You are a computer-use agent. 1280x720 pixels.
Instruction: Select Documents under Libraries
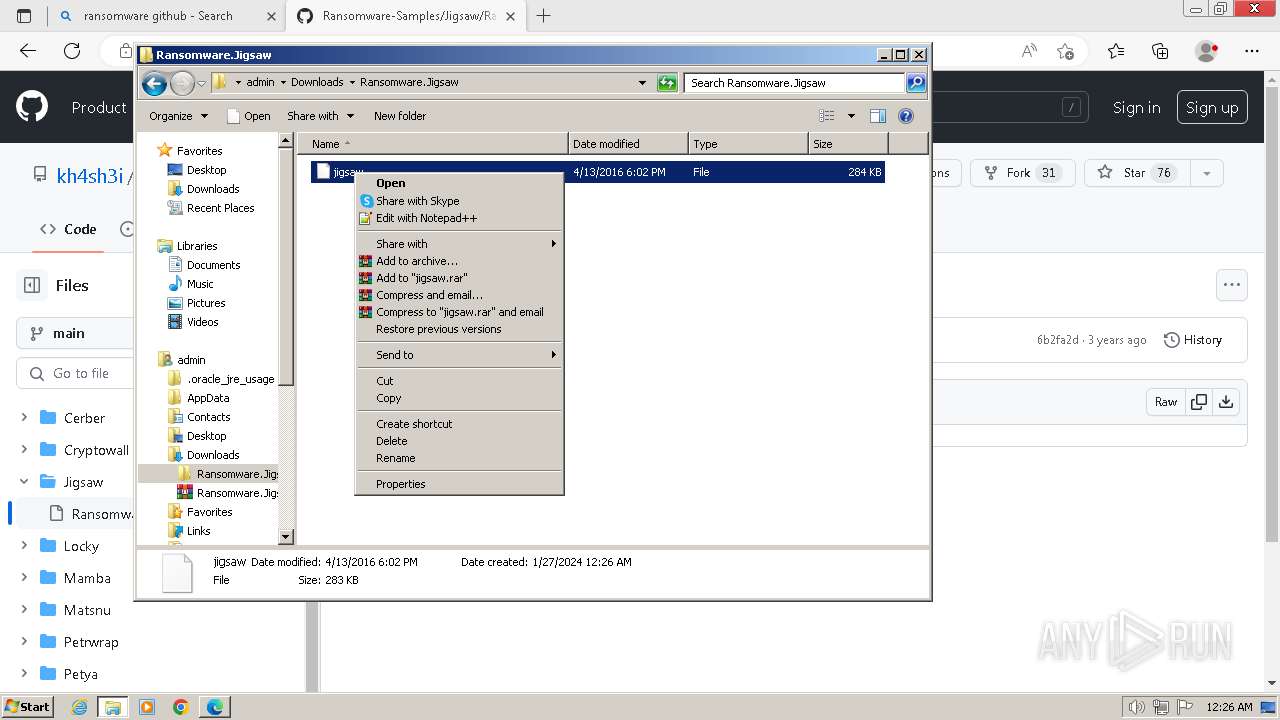(213, 265)
